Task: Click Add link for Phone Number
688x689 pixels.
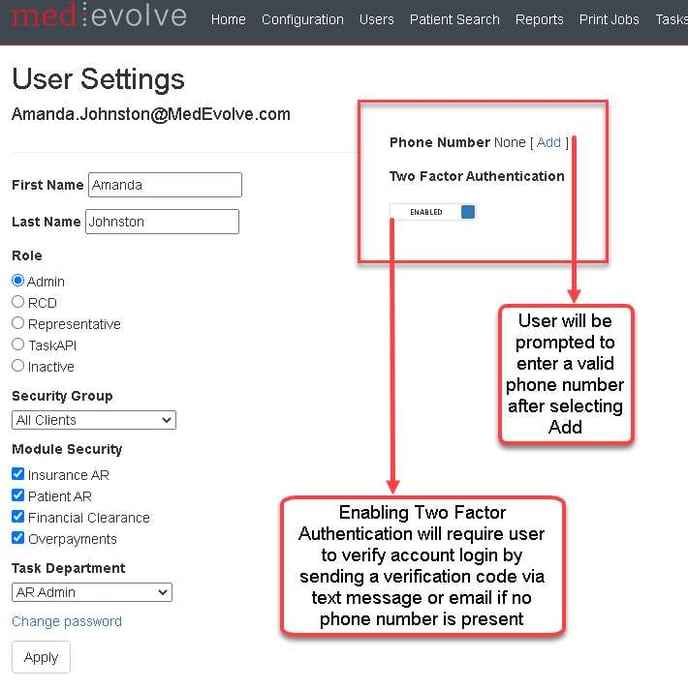Action: click(548, 143)
